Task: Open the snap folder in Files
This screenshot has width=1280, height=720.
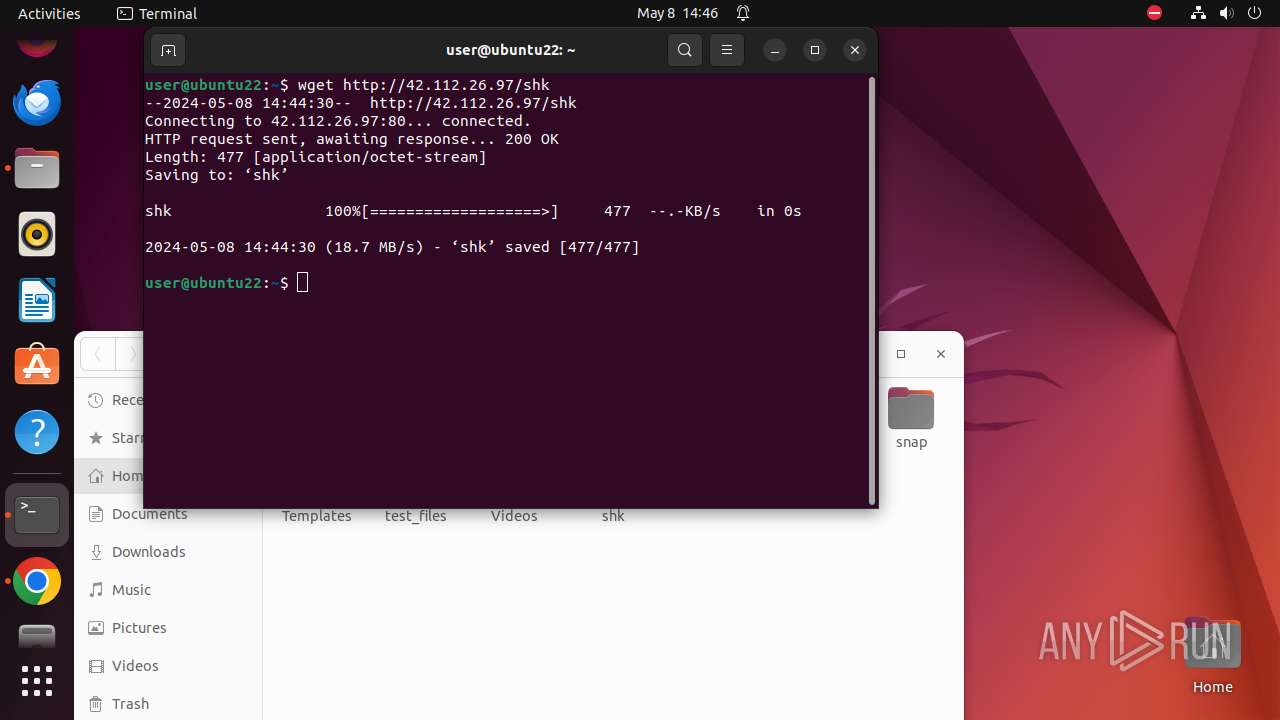Action: pos(911,418)
